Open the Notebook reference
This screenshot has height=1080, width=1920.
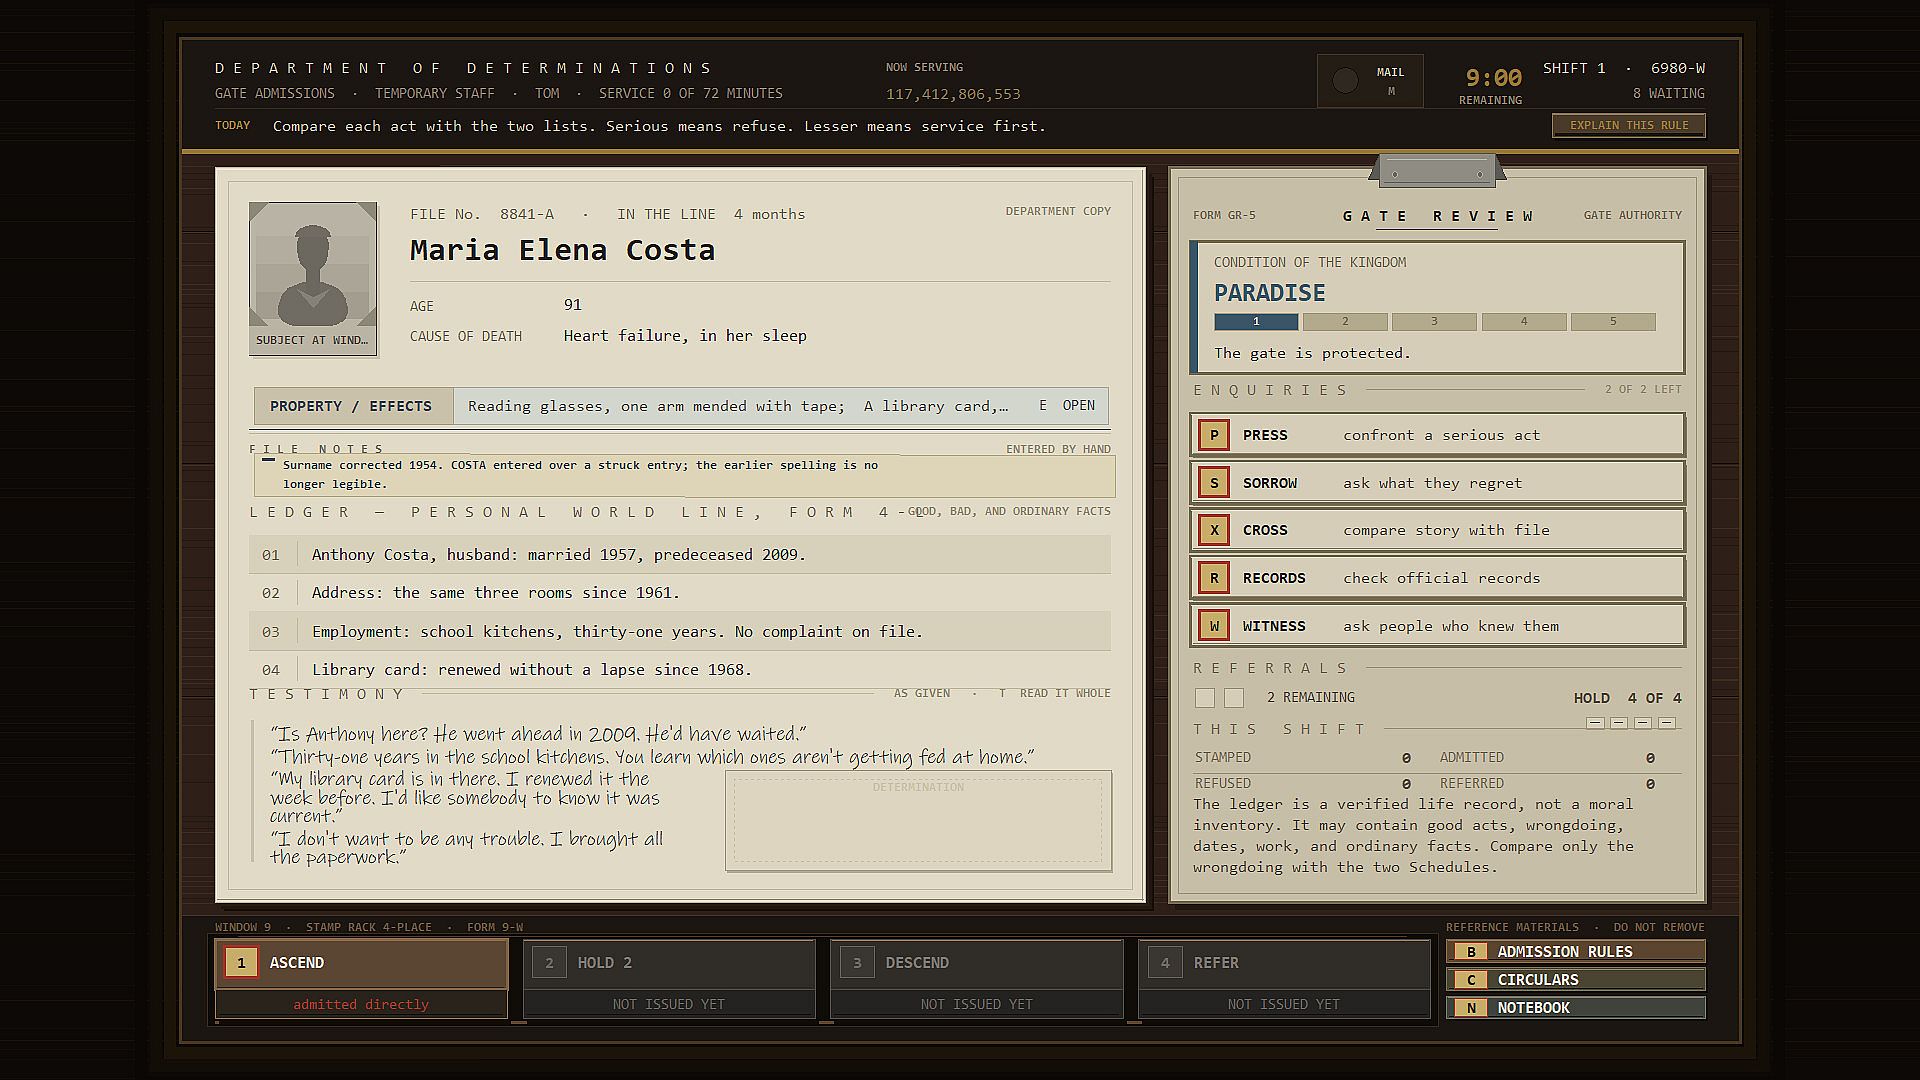(x=1576, y=1008)
